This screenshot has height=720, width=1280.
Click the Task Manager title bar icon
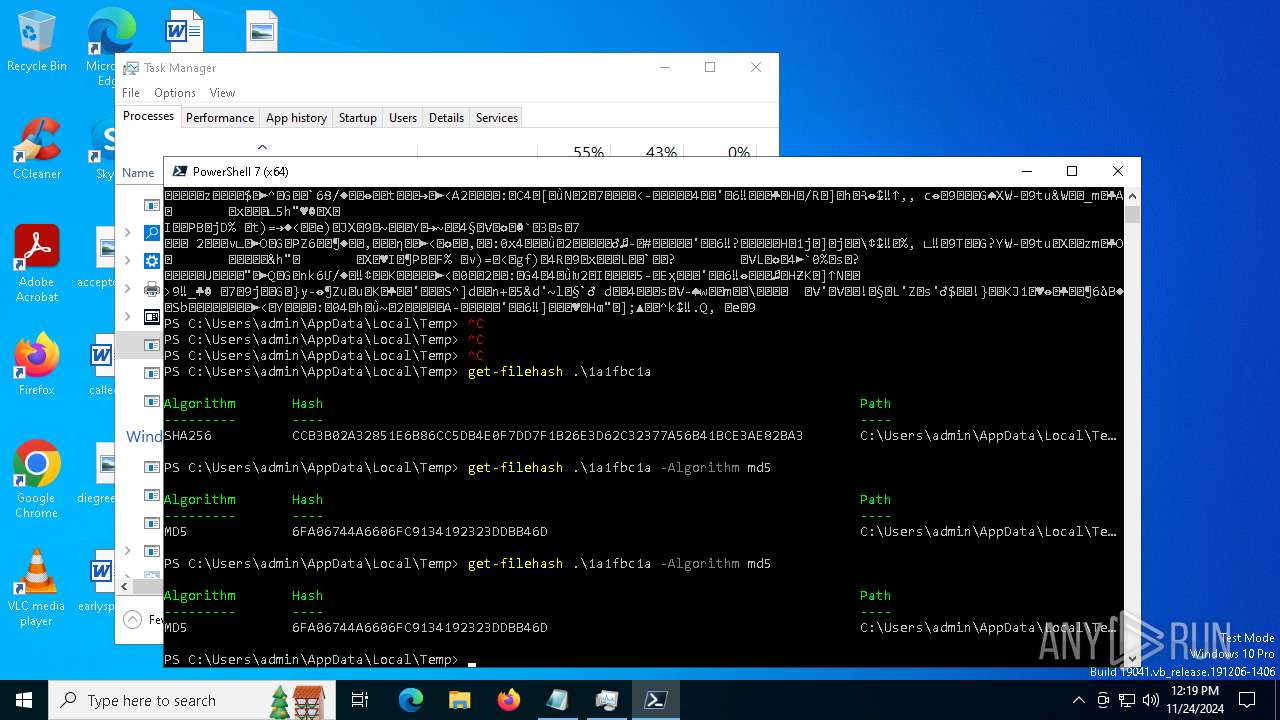(131, 68)
